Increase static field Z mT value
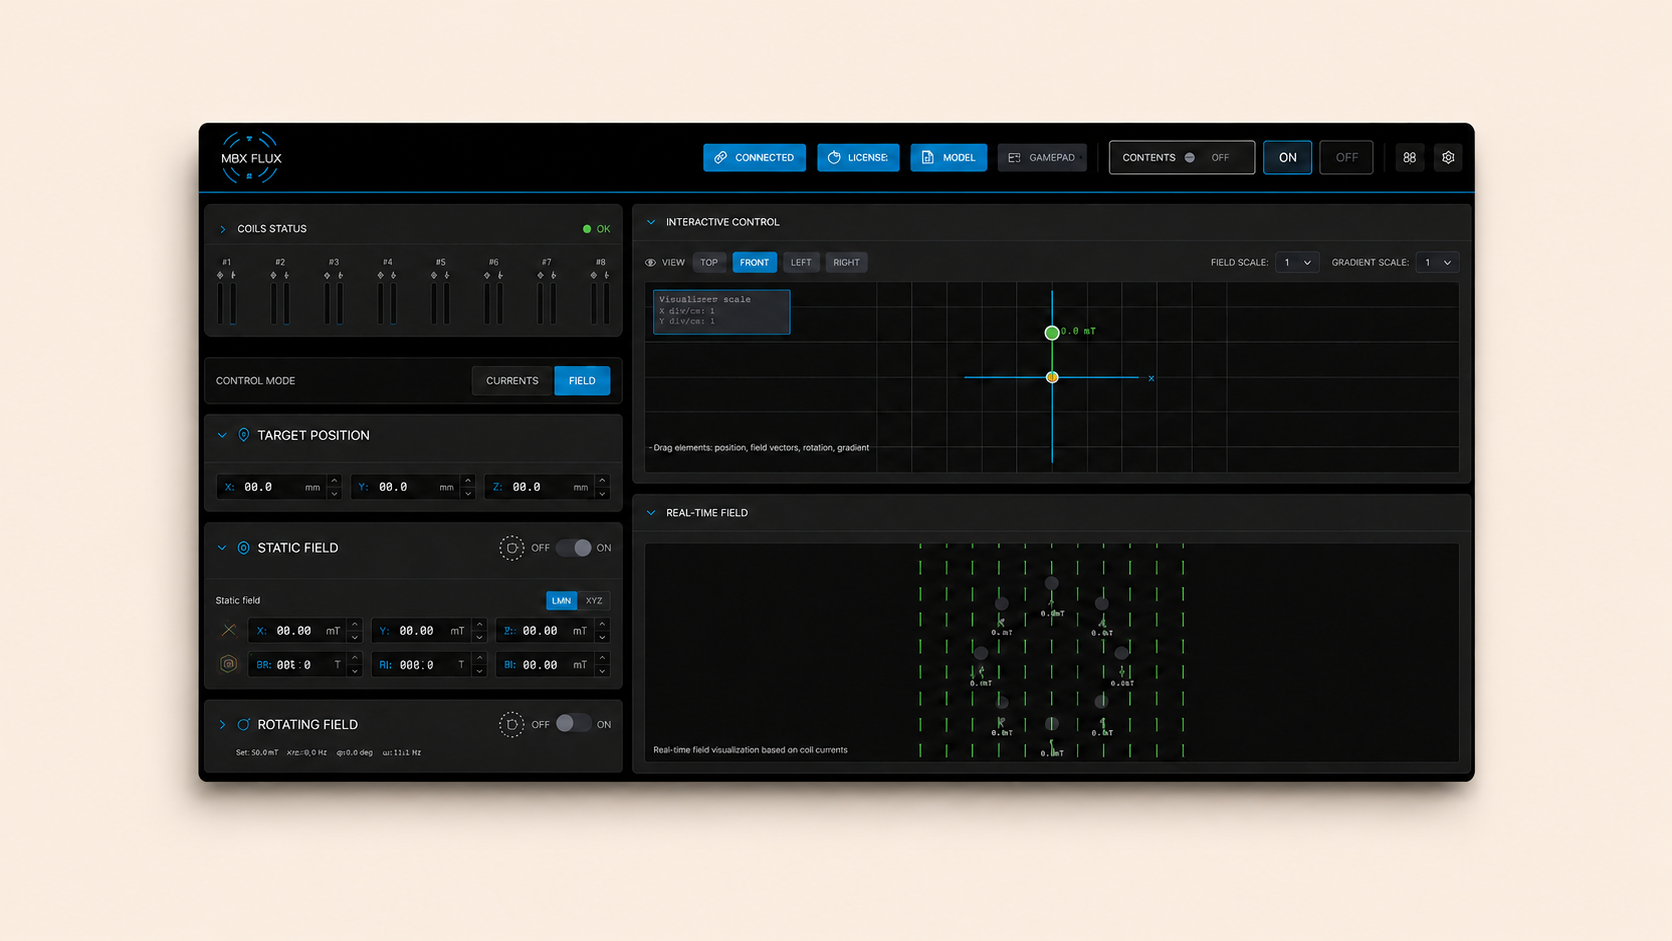The width and height of the screenshot is (1672, 941). (602, 625)
